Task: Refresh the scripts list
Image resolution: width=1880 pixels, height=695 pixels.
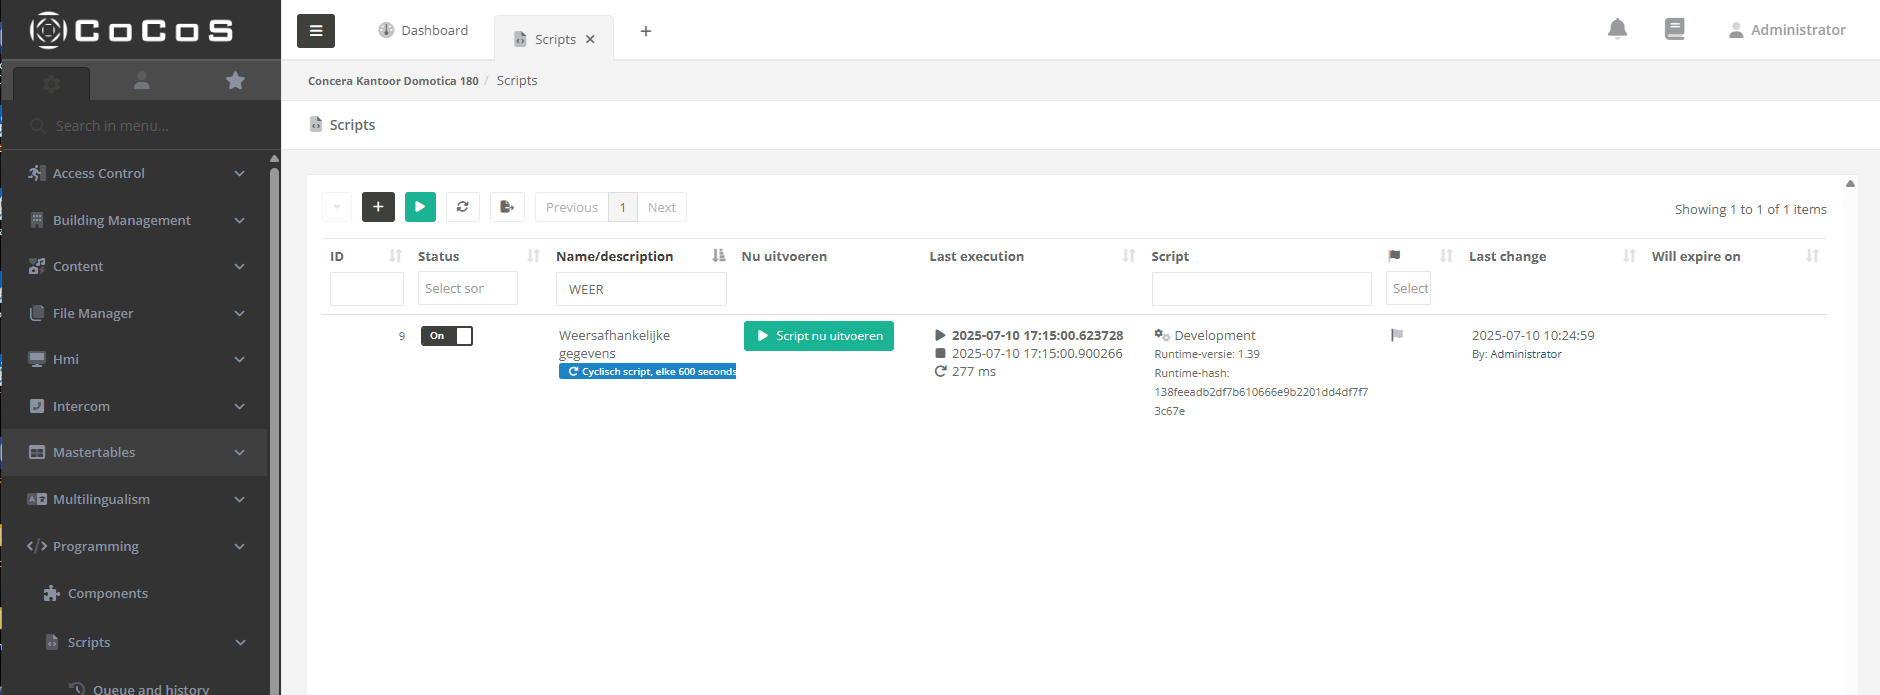Action: (462, 207)
